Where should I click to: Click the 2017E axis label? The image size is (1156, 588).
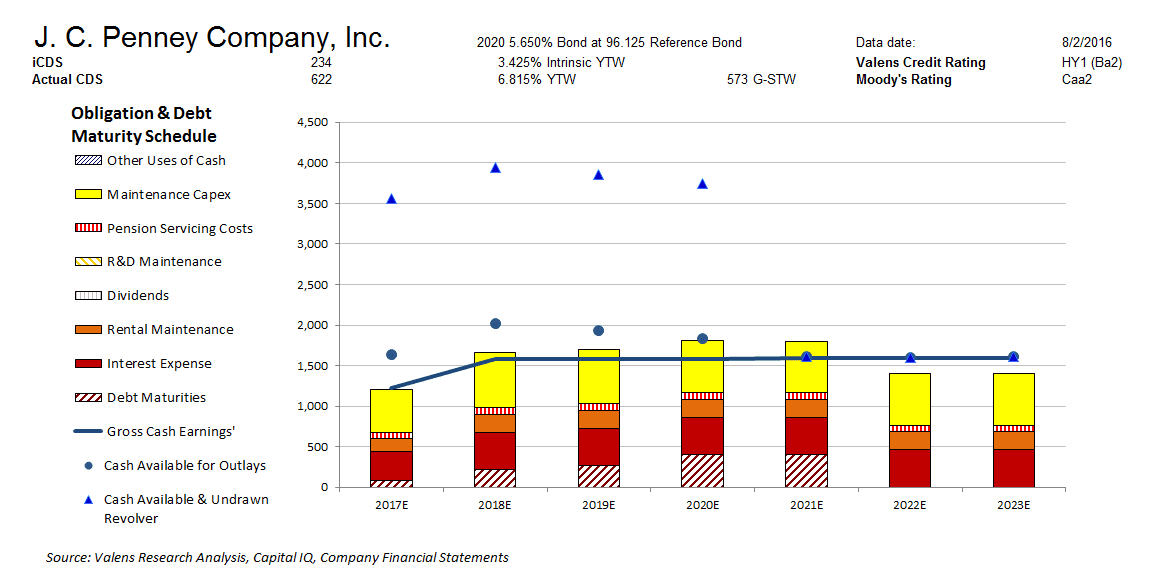point(391,505)
